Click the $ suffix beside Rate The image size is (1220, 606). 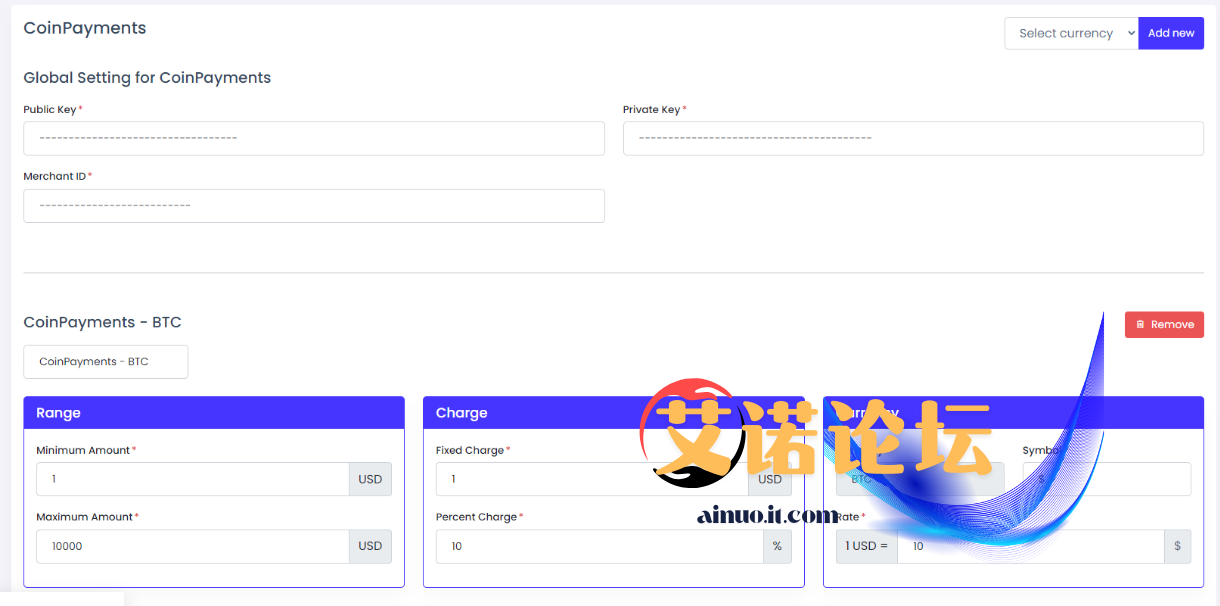(1178, 546)
